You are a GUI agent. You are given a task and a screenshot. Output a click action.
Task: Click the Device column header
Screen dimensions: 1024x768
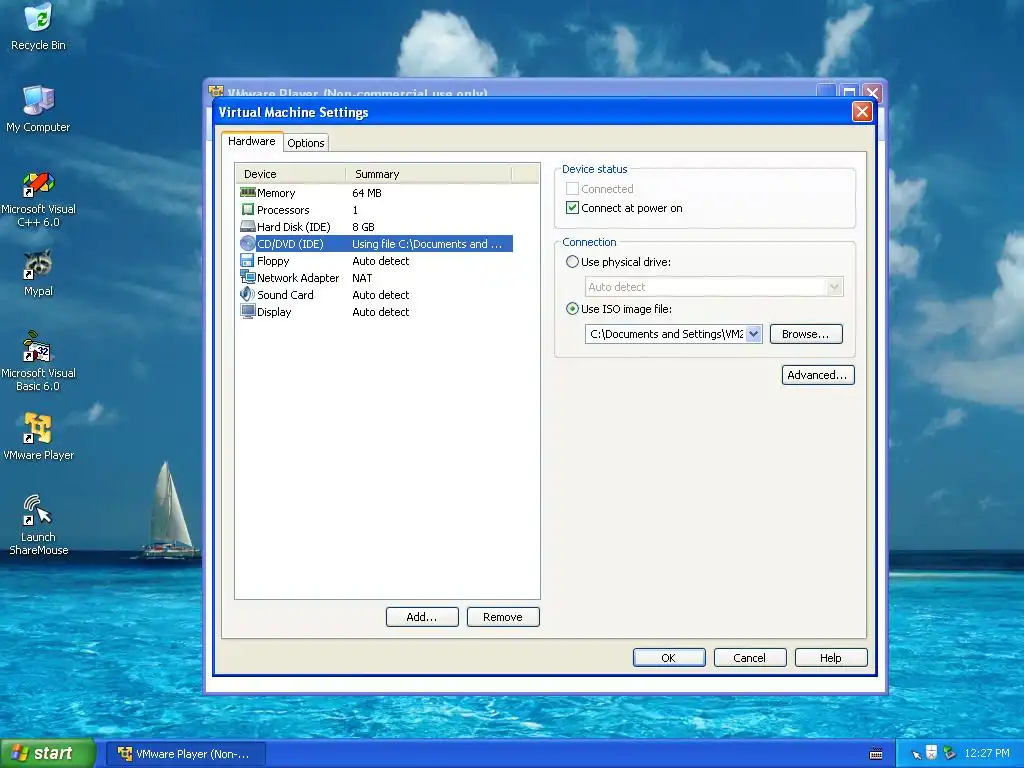[291, 174]
